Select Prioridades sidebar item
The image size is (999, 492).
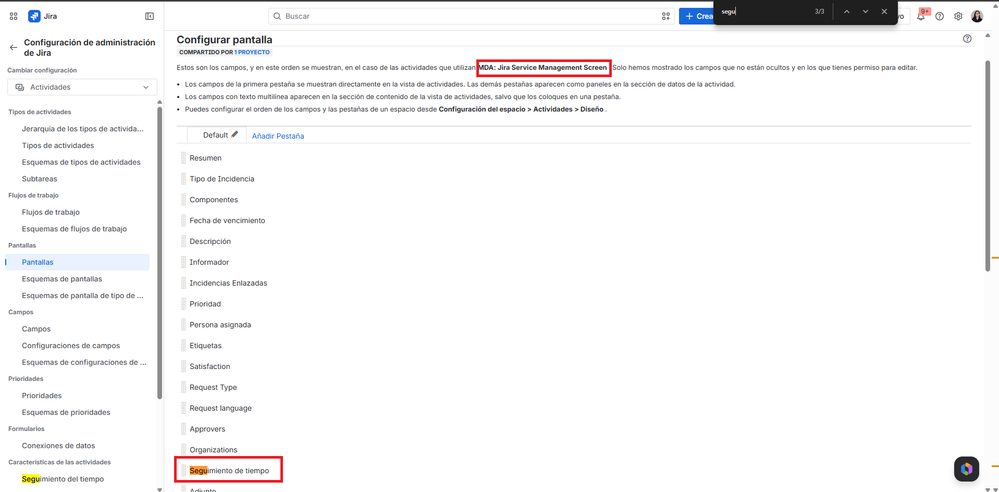[41, 395]
